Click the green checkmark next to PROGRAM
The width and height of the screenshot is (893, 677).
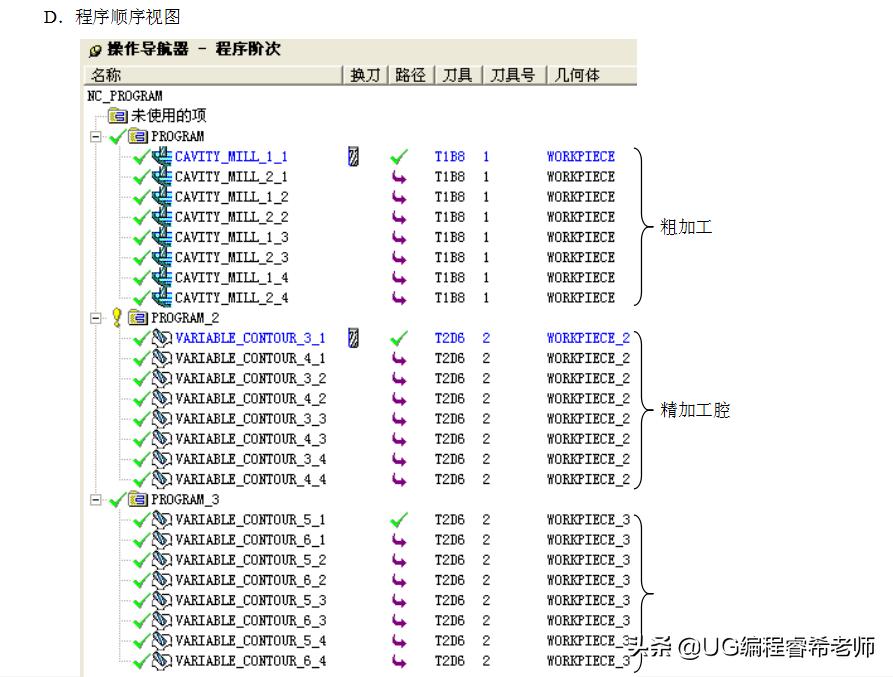114,135
